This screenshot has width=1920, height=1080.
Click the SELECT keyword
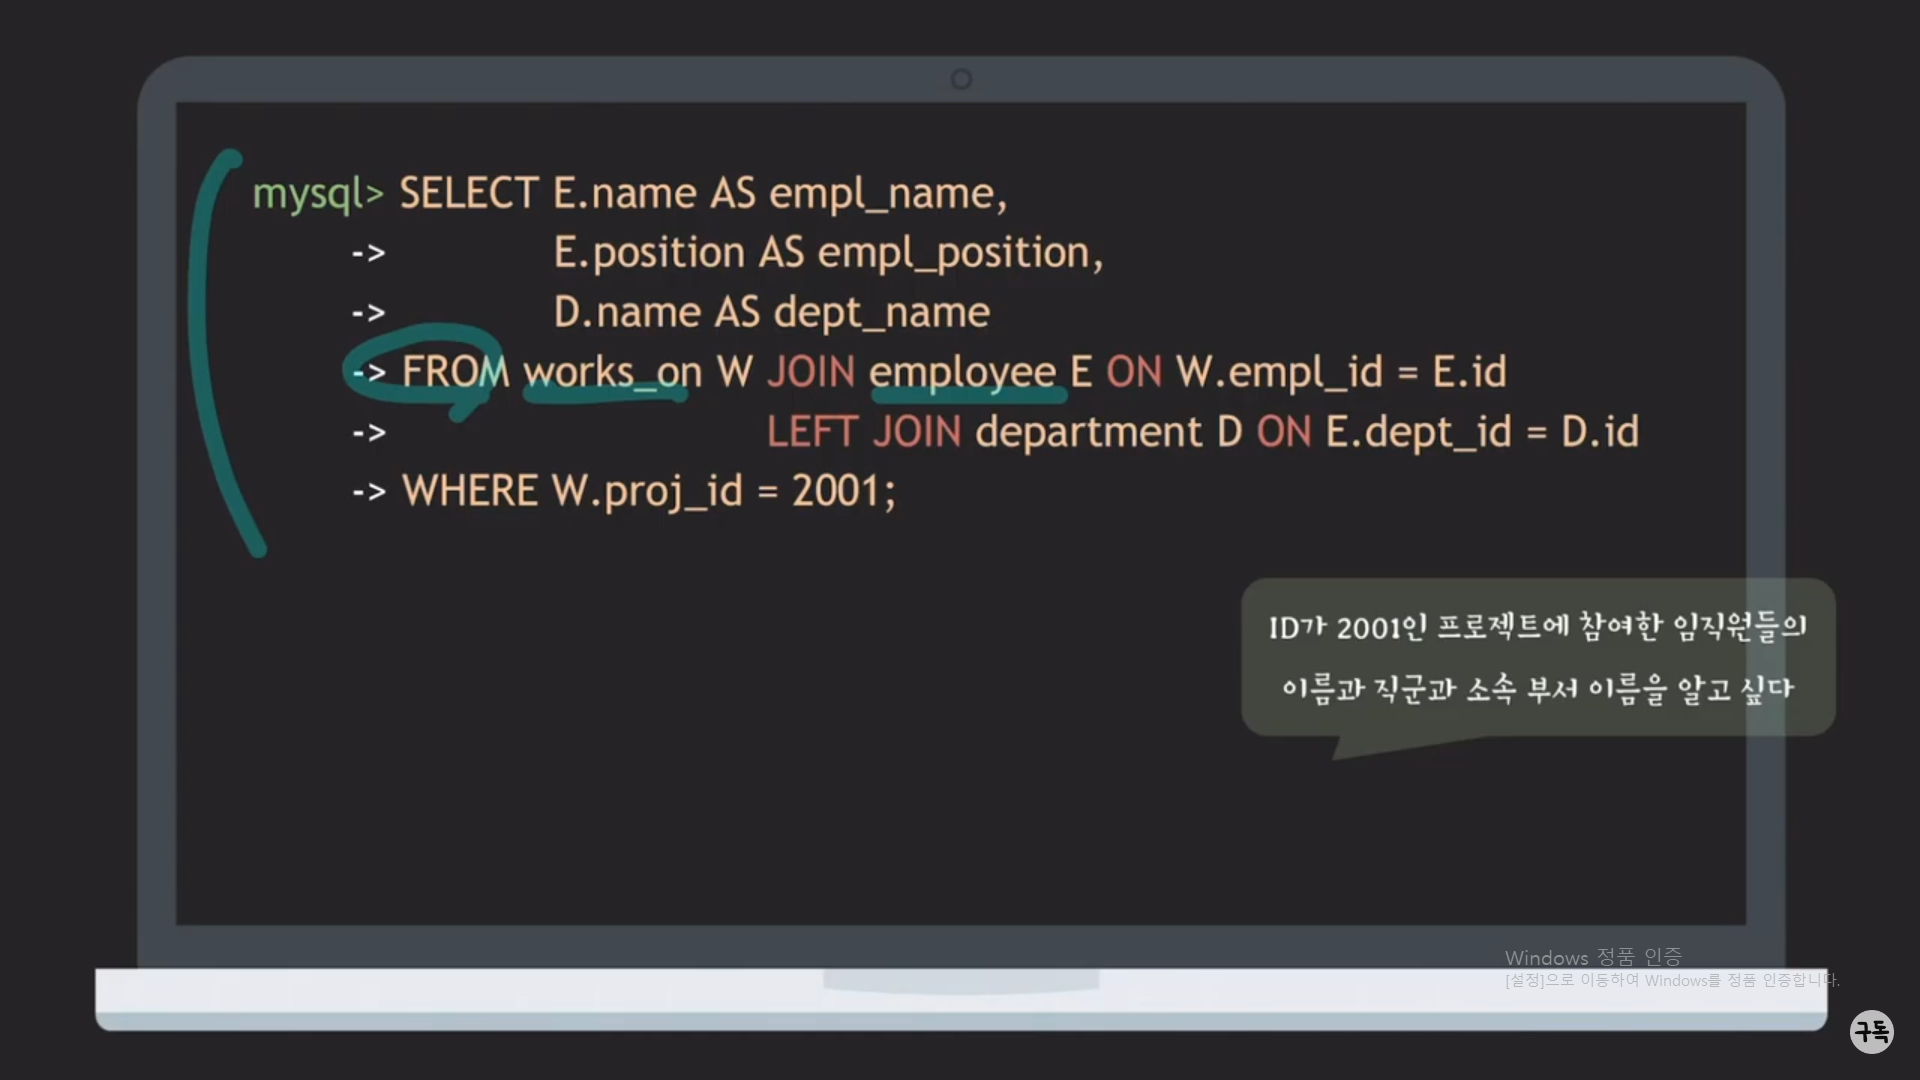point(468,193)
